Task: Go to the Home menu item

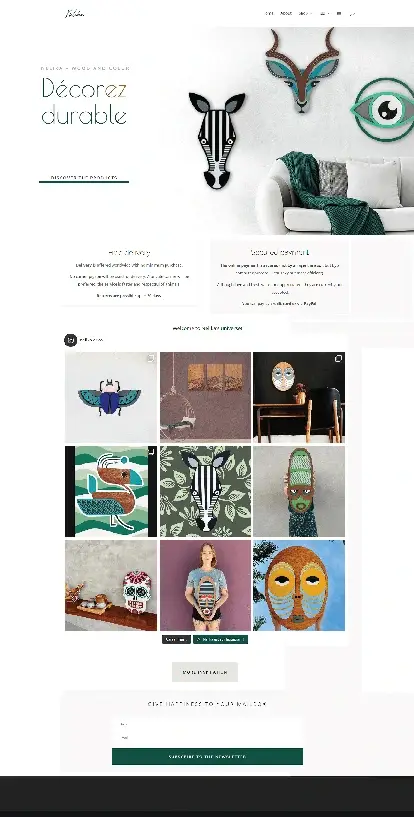Action: tap(269, 14)
